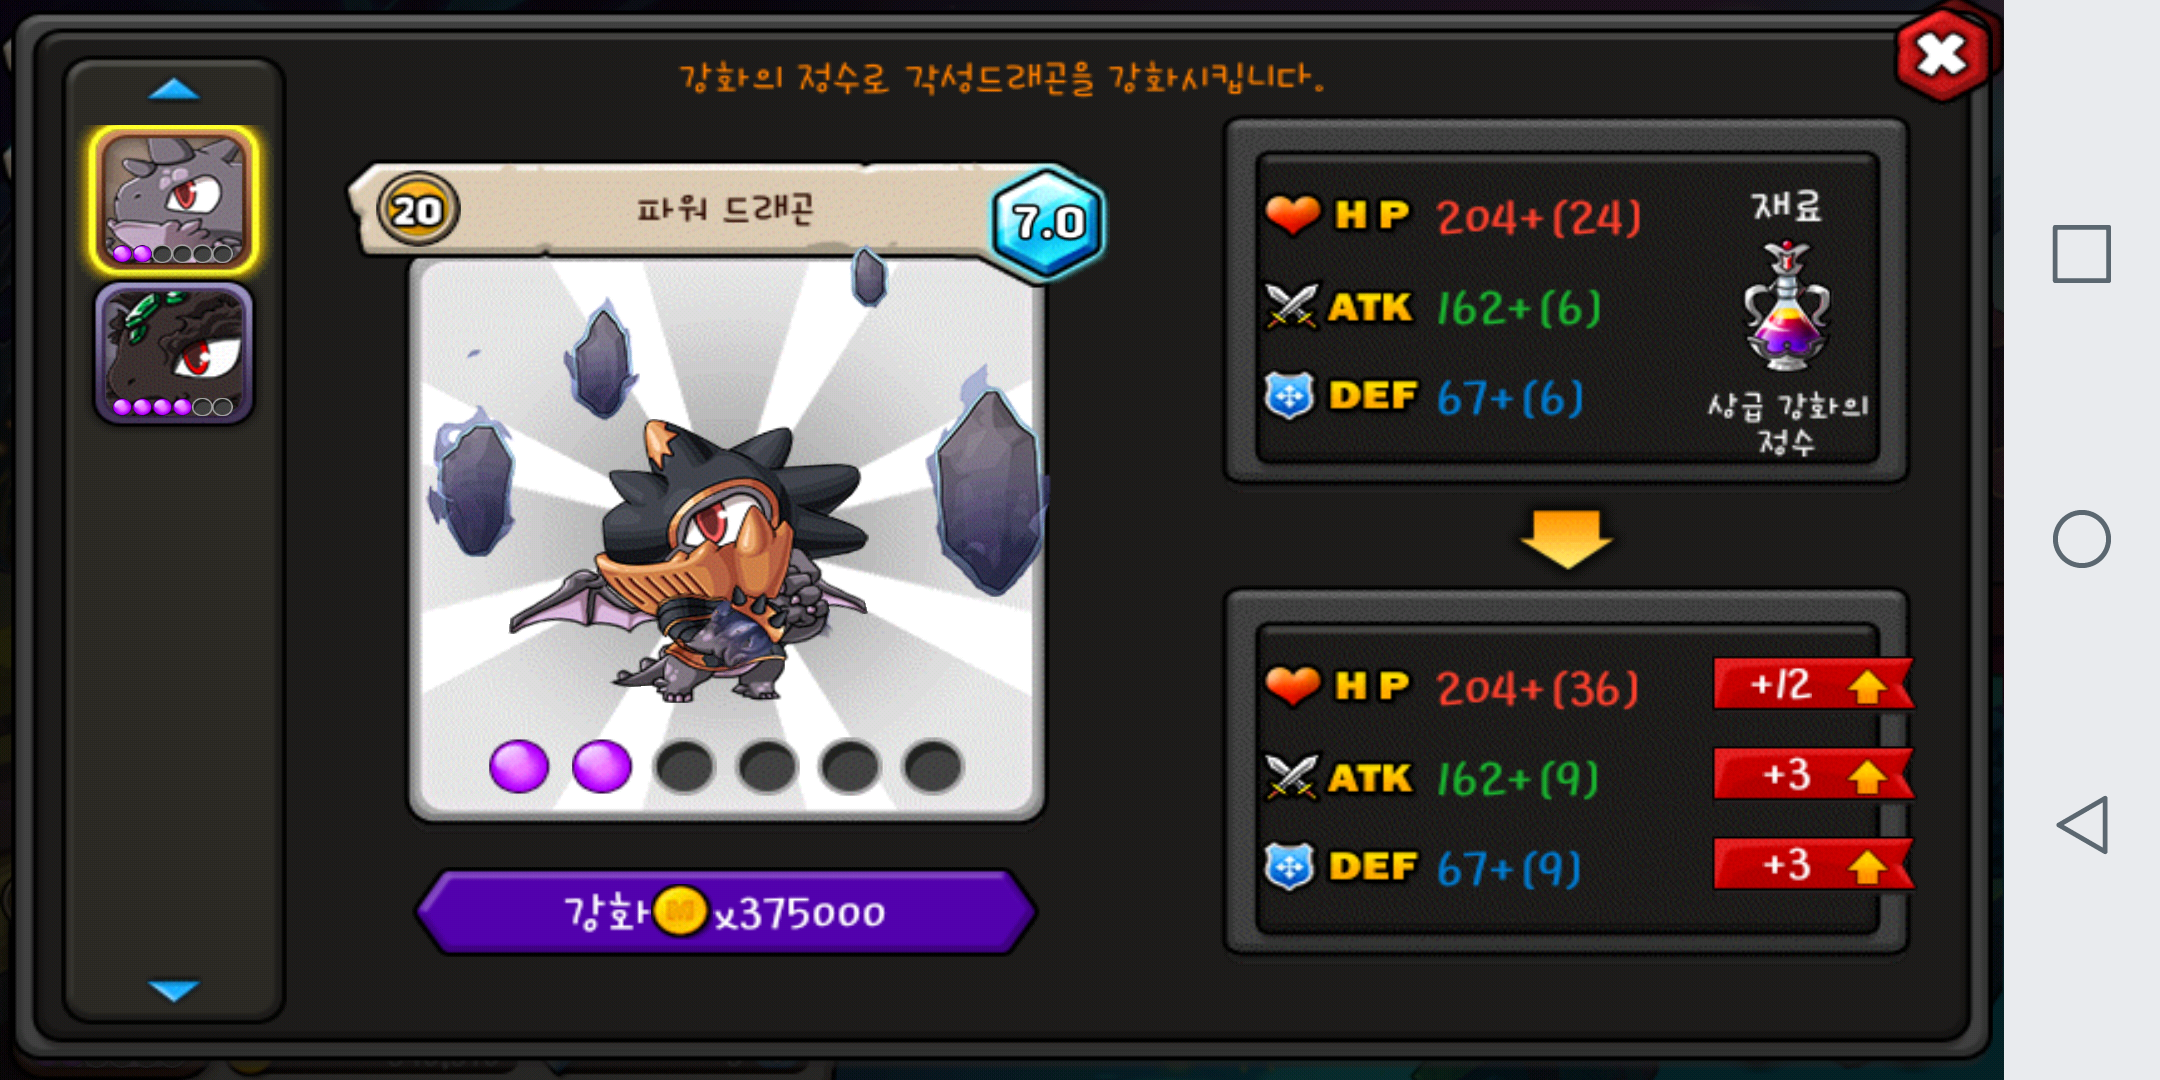Tap the enhancement potion material icon
Image resolution: width=2160 pixels, height=1080 pixels.
[x=1786, y=306]
